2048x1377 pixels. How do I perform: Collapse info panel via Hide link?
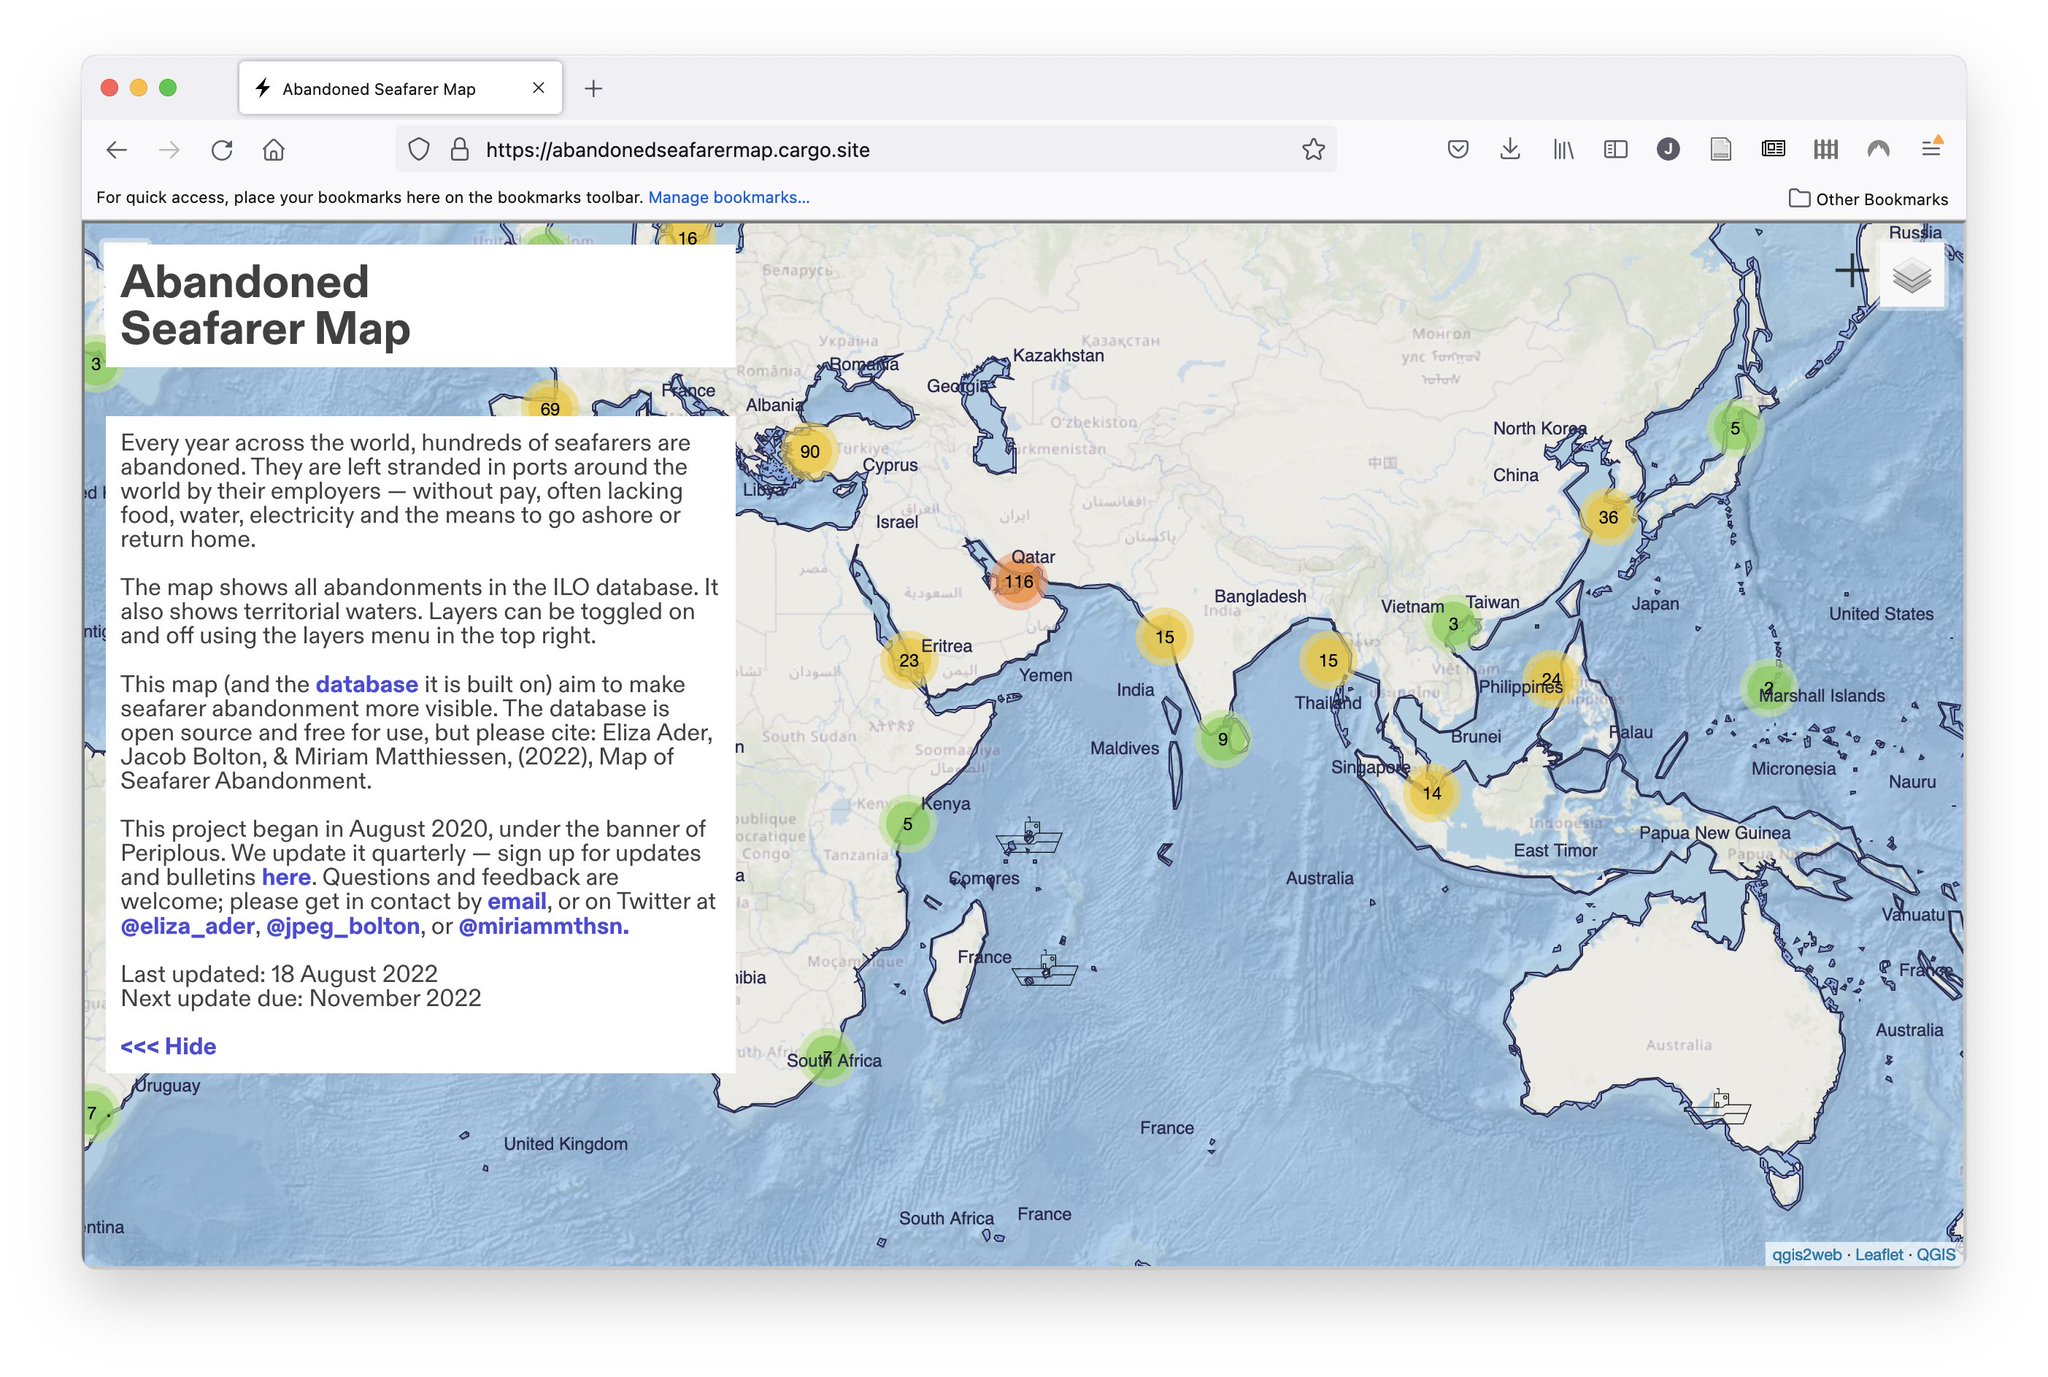point(168,1046)
